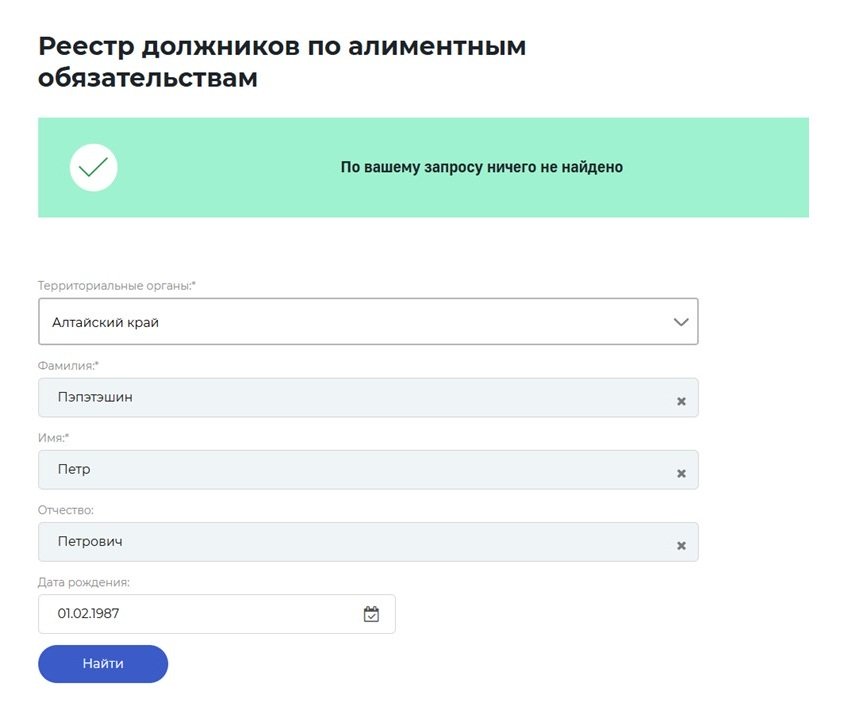Screen dimensions: 841x720
Task: Select the Фамилия input containing Пэпэтэшин
Action: [300, 398]
